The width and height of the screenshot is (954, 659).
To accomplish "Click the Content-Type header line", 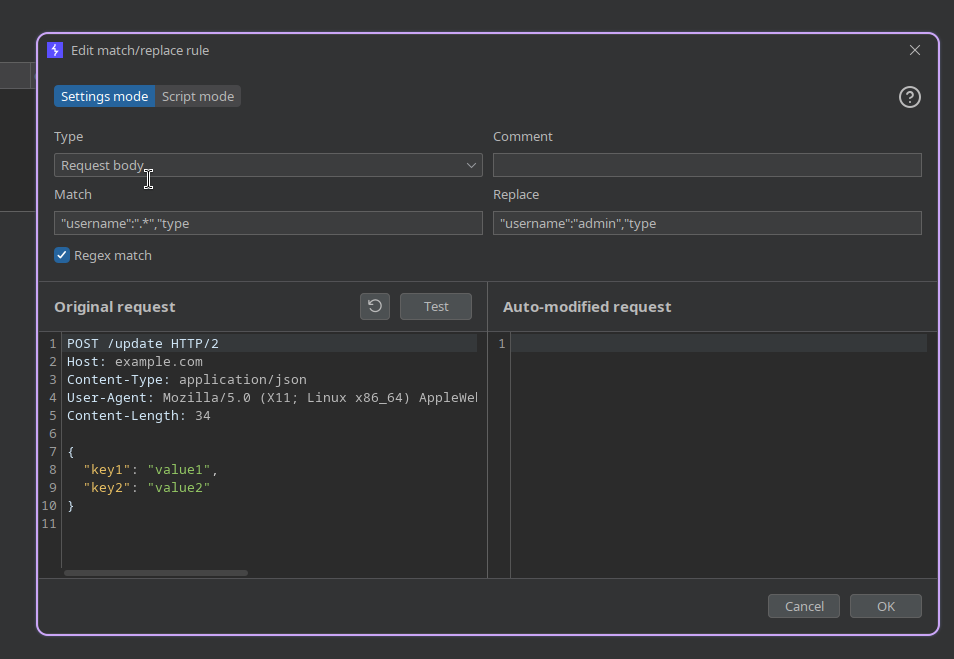I will 186,379.
